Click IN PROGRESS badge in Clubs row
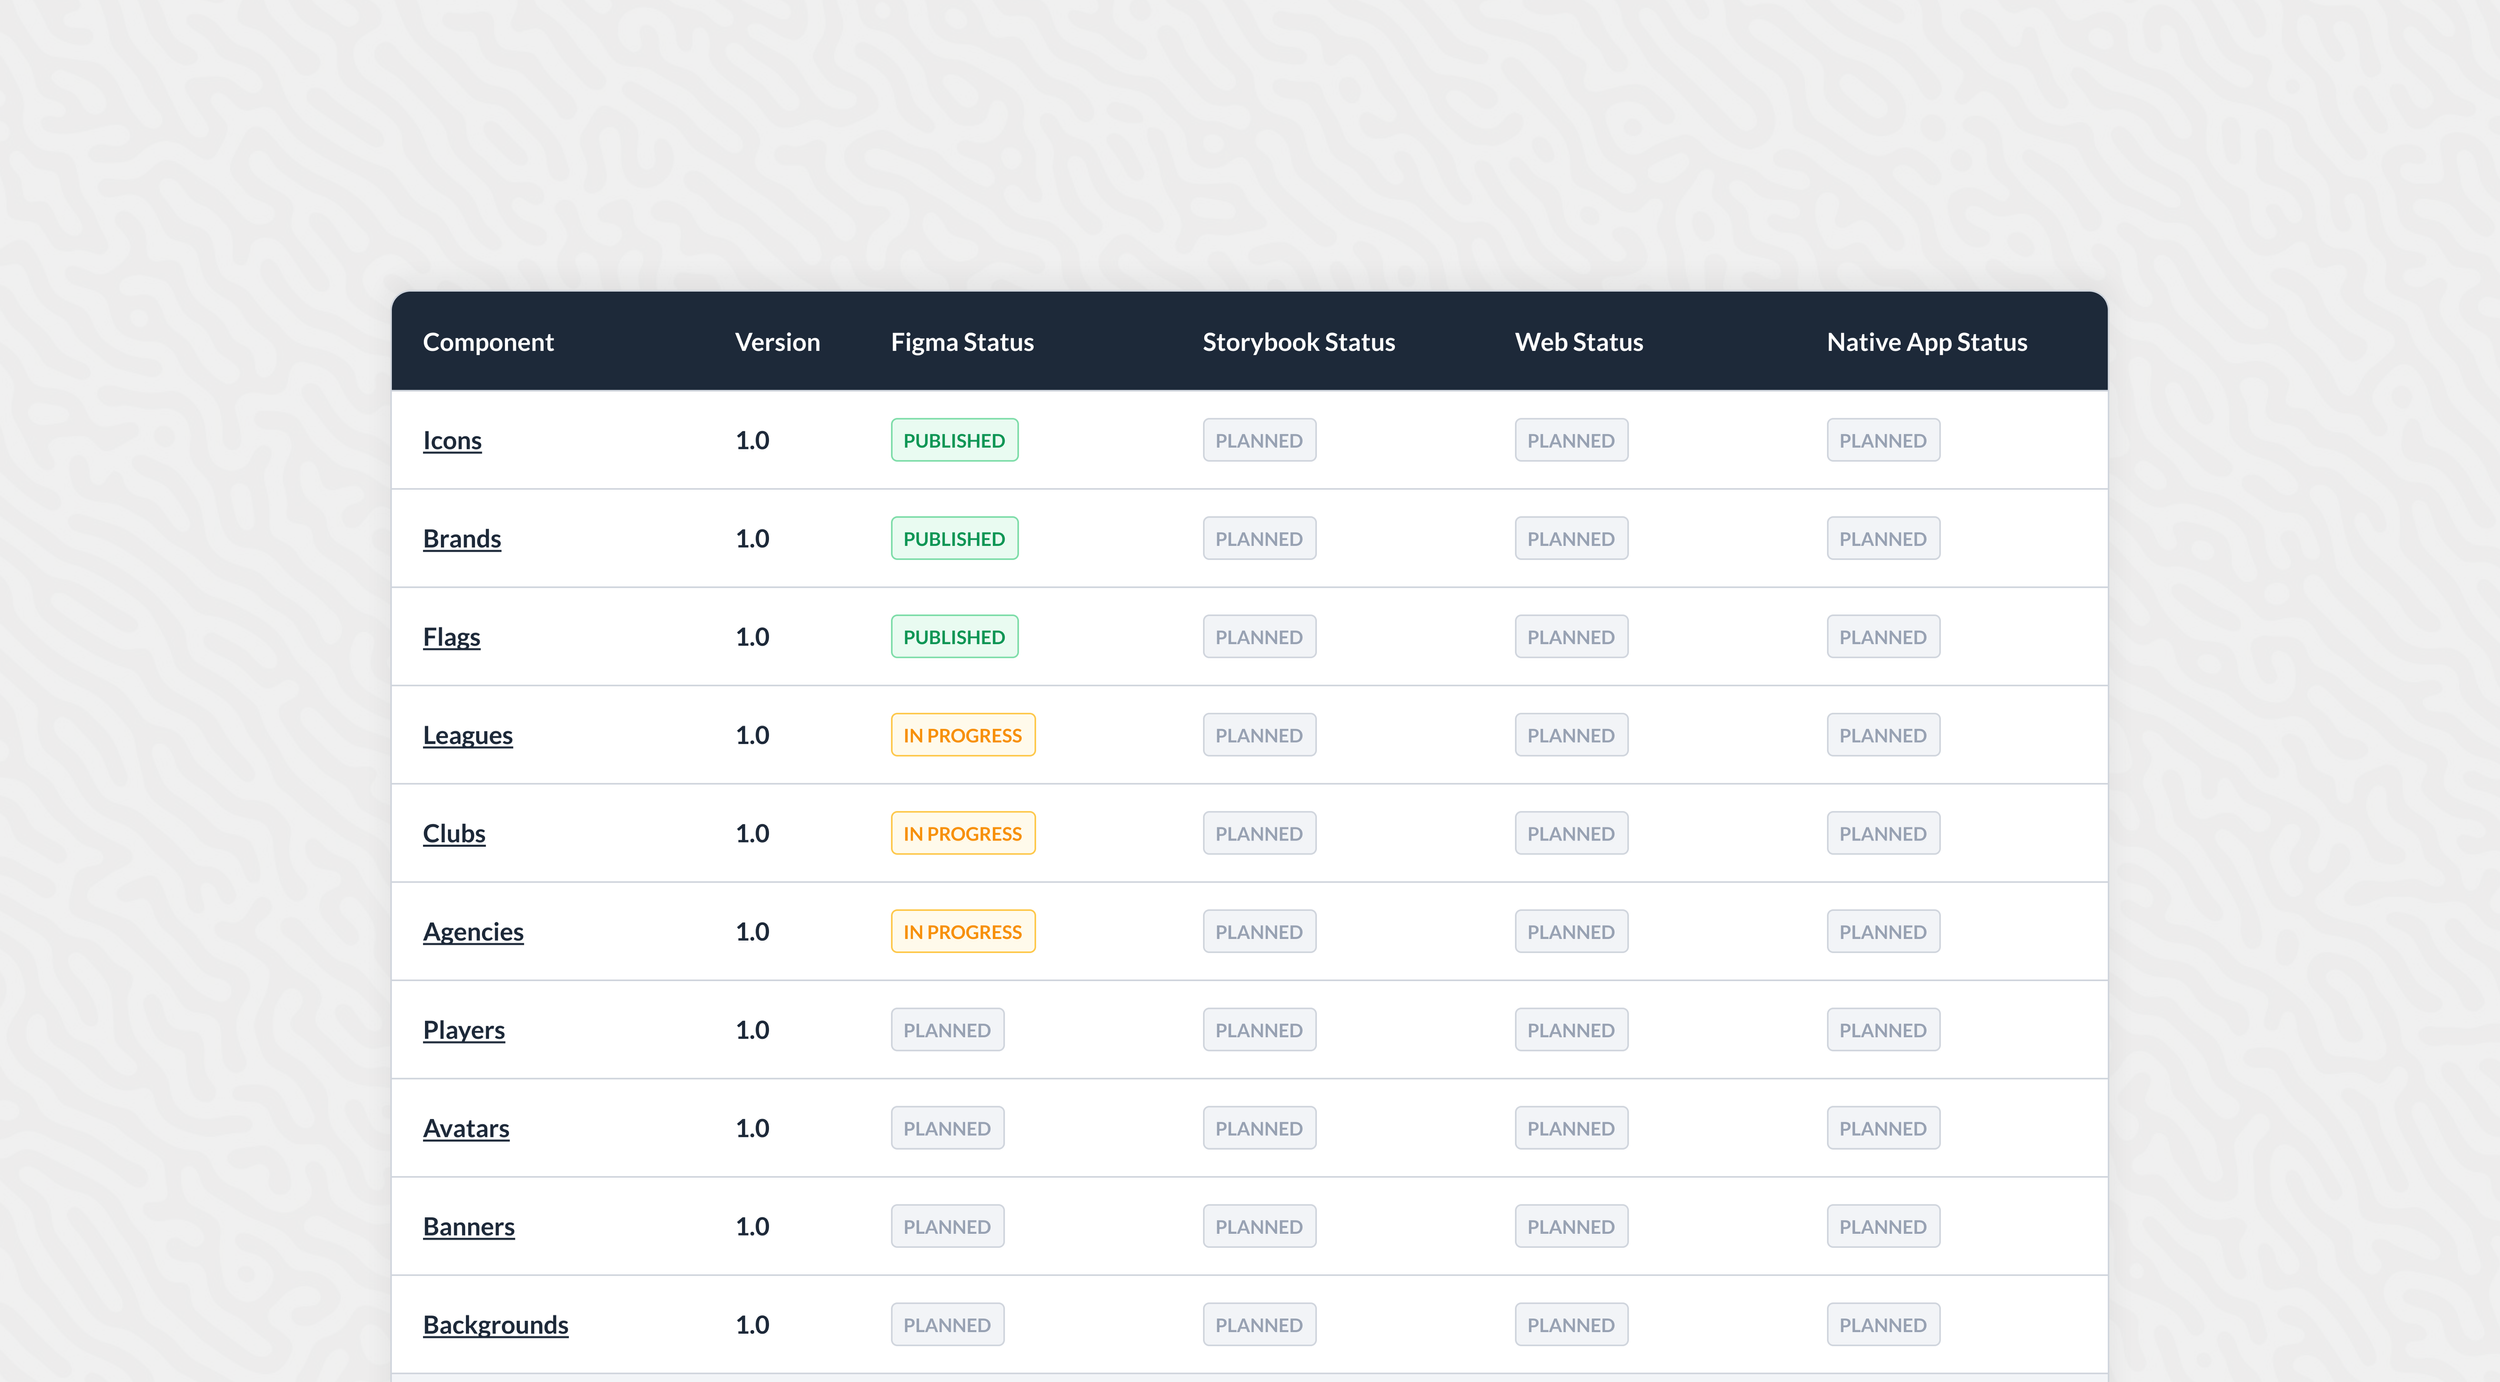Image resolution: width=2500 pixels, height=1382 pixels. 963,833
